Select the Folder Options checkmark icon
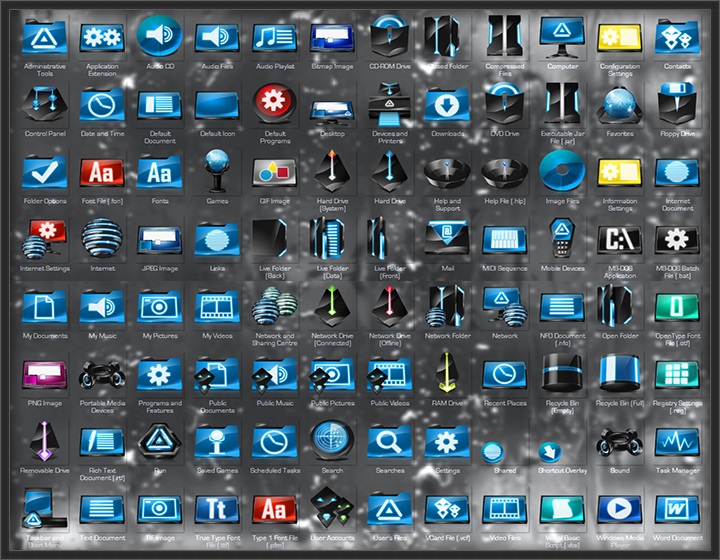The image size is (720, 560). tap(43, 172)
